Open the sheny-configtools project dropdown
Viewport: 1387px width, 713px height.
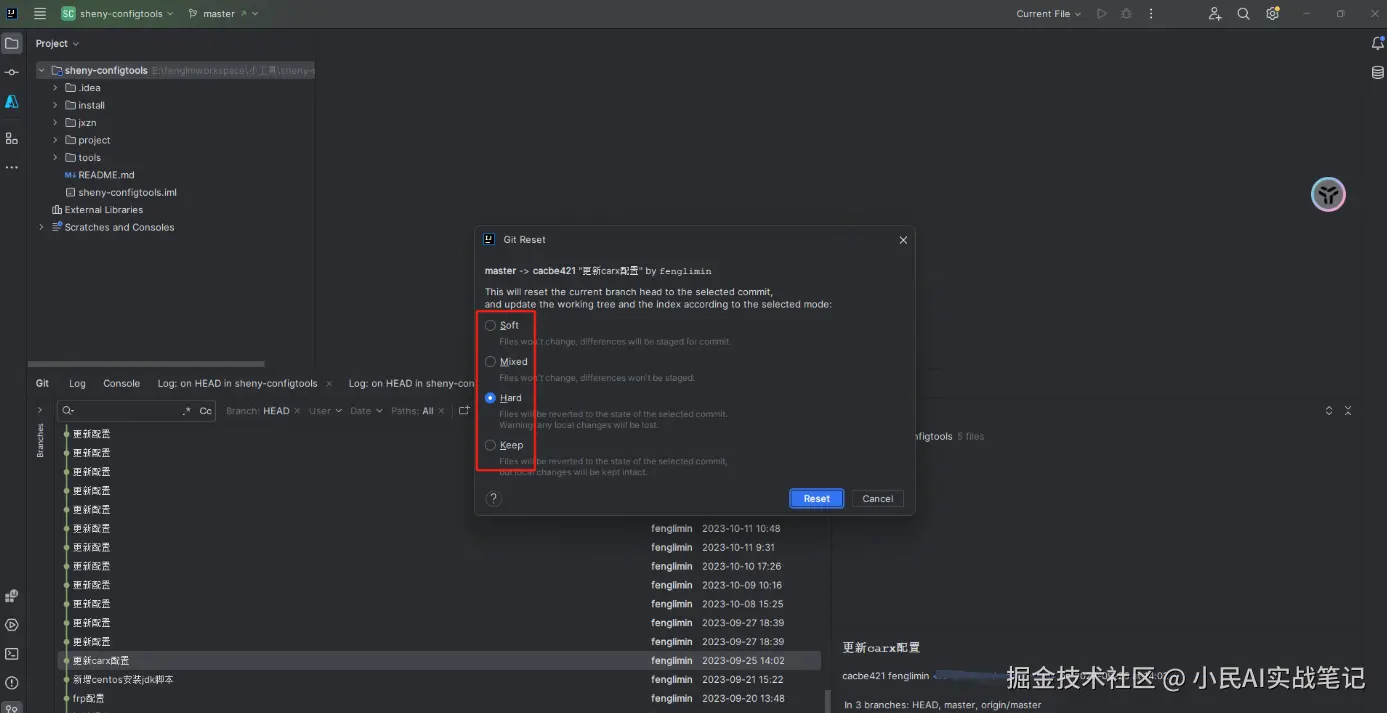click(x=117, y=14)
